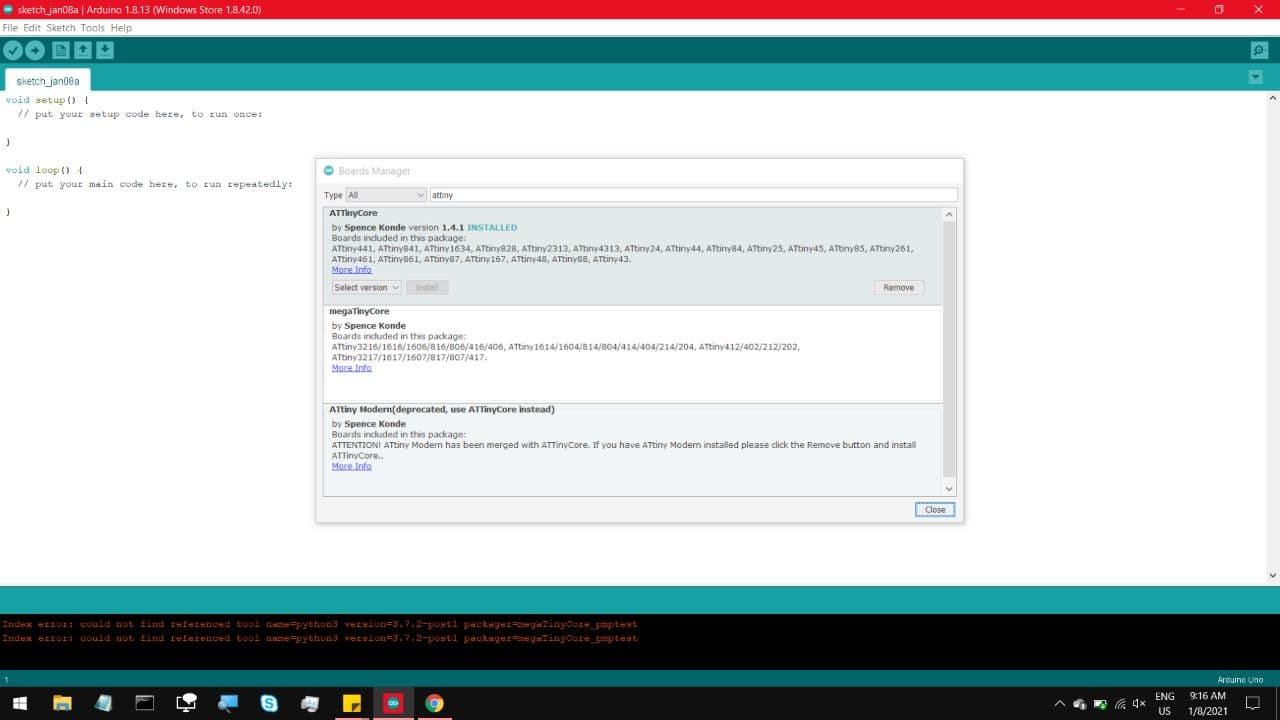The image size is (1280, 720).
Task: Open the File menu
Action: pos(10,28)
